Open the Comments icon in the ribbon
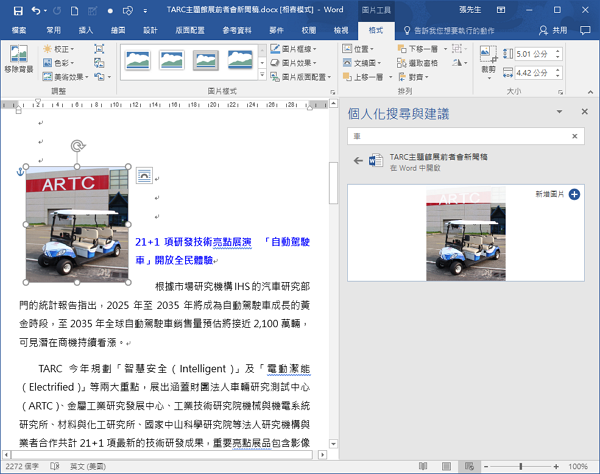 tap(585, 30)
